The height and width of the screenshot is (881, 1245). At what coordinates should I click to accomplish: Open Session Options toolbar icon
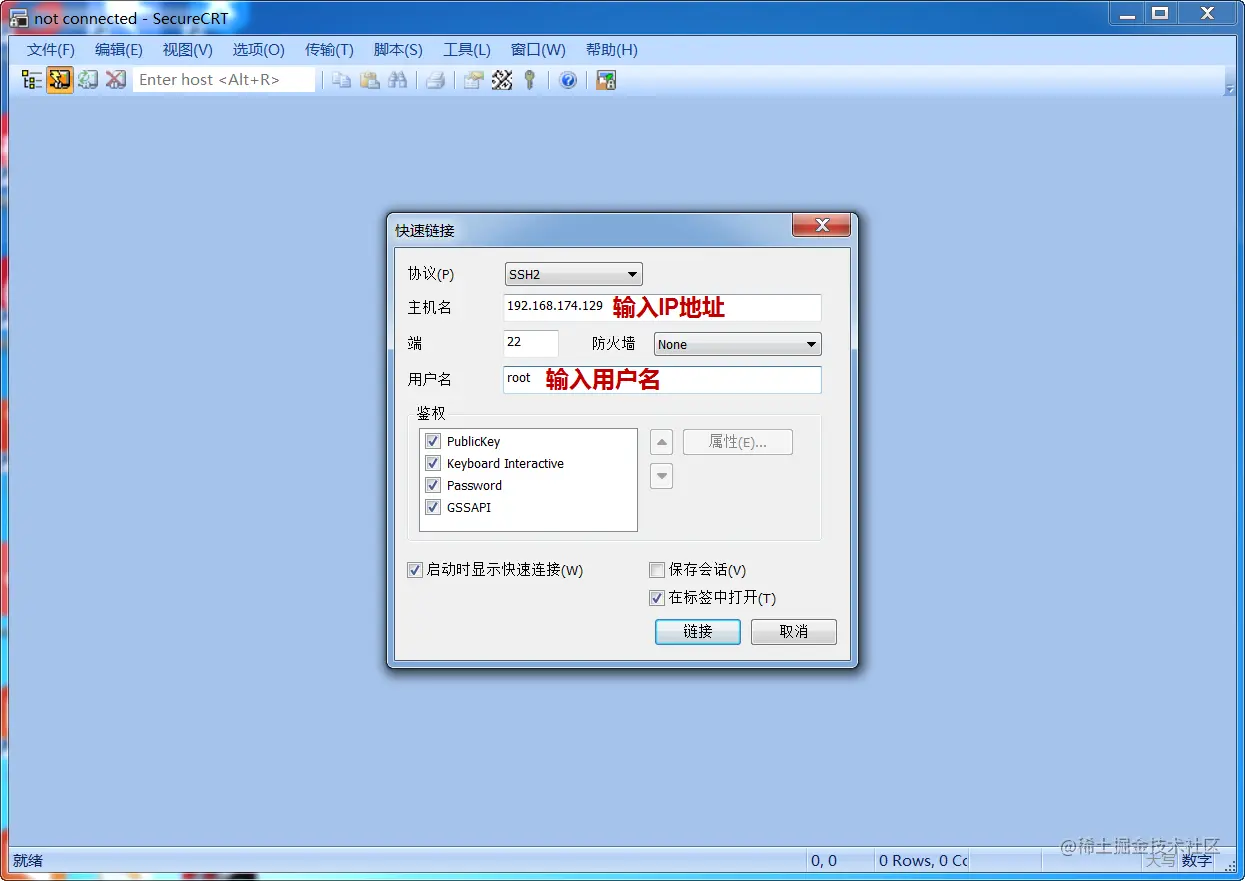(474, 80)
